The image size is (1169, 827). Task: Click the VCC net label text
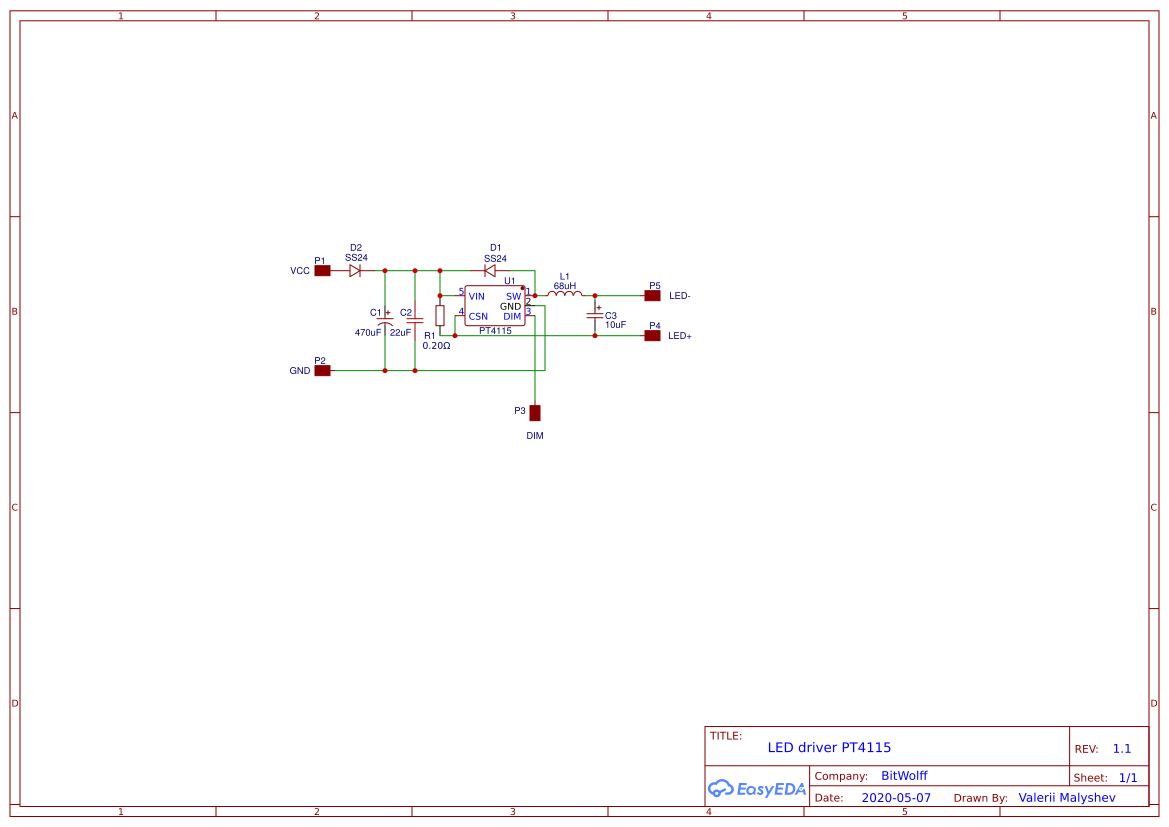tap(298, 271)
